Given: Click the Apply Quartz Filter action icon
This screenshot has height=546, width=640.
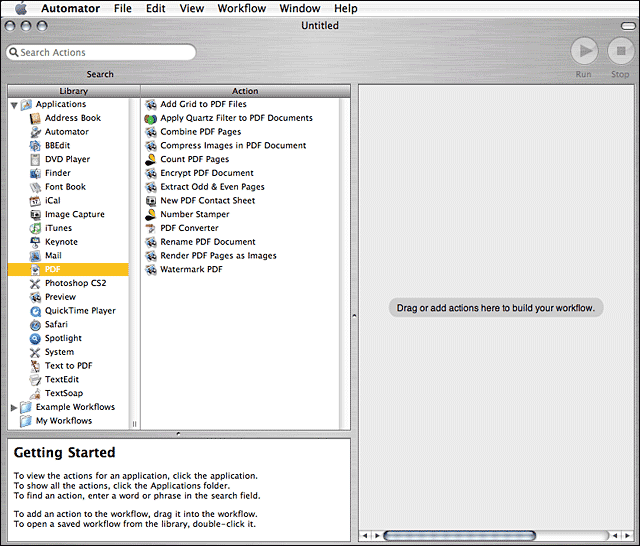Looking at the screenshot, I should (x=151, y=119).
